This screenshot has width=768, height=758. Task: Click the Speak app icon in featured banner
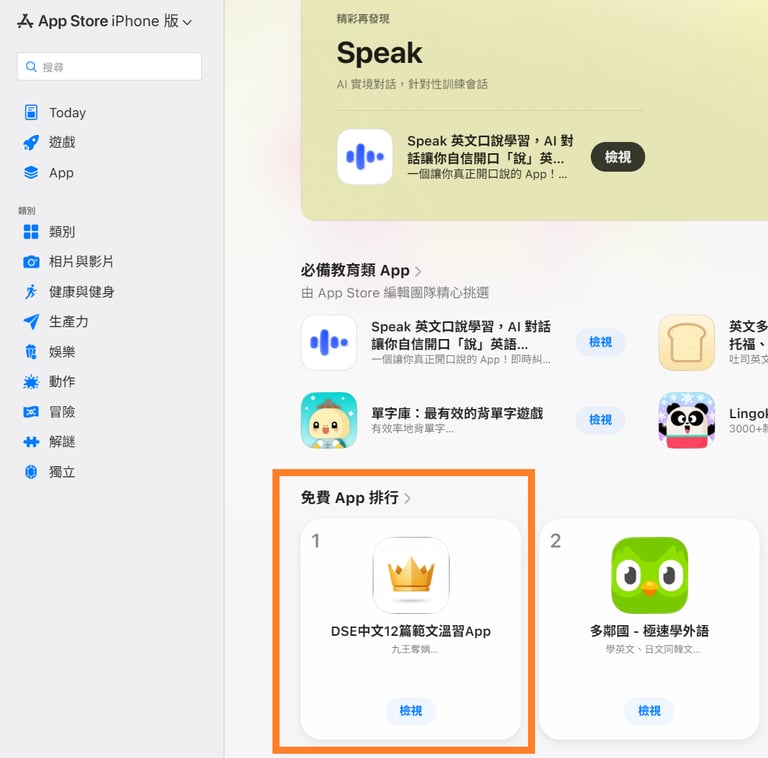[365, 157]
